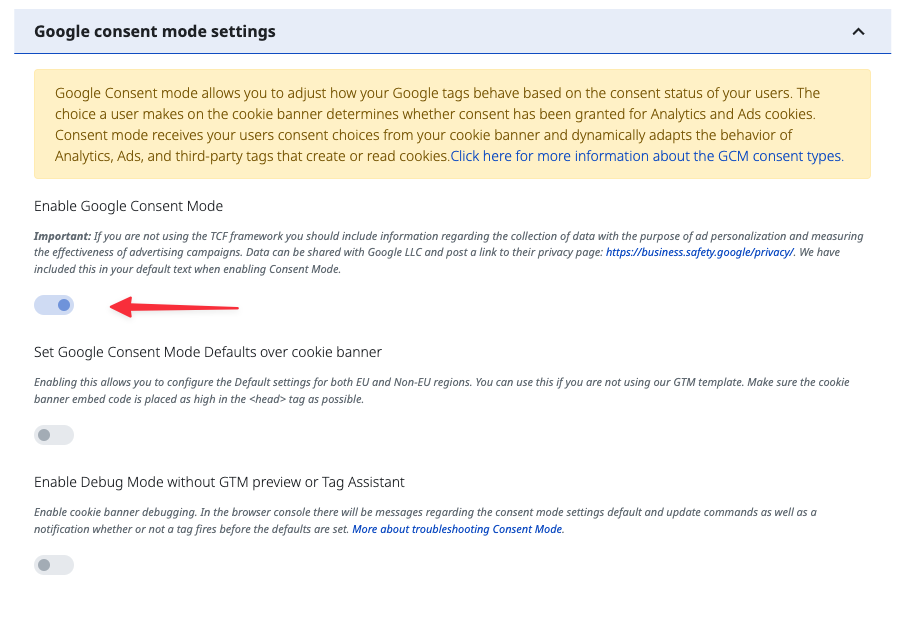
Task: Open 'More about troubleshooting Consent Mode' link
Action: point(457,529)
